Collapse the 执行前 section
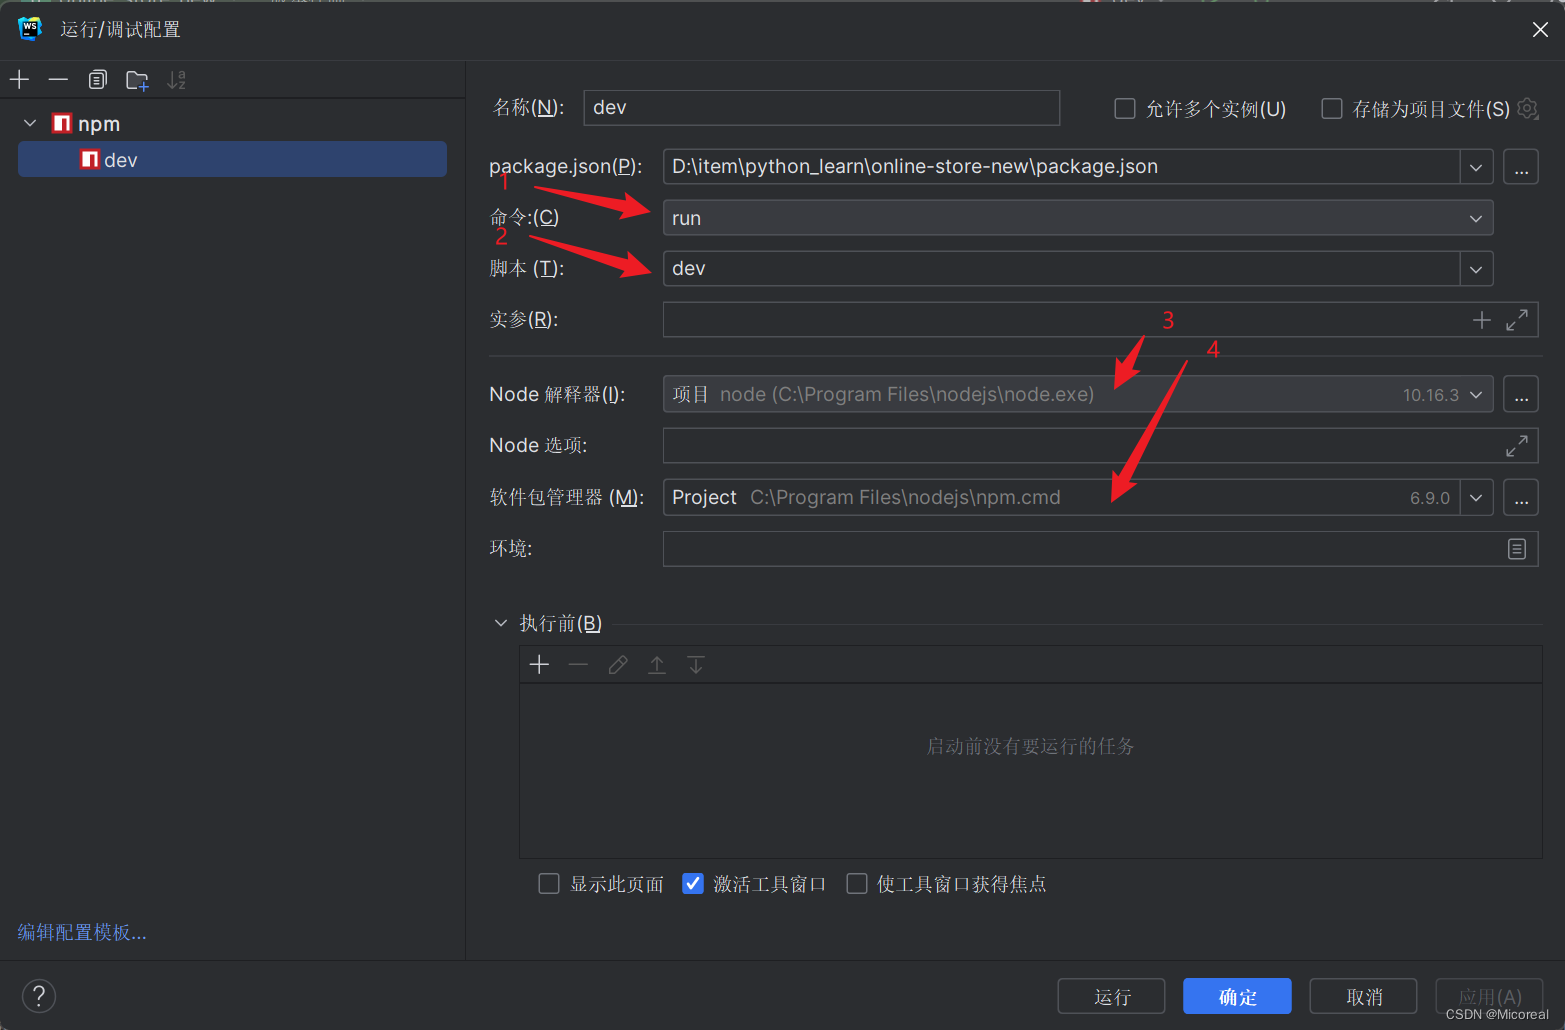The height and width of the screenshot is (1030, 1565). [x=501, y=623]
